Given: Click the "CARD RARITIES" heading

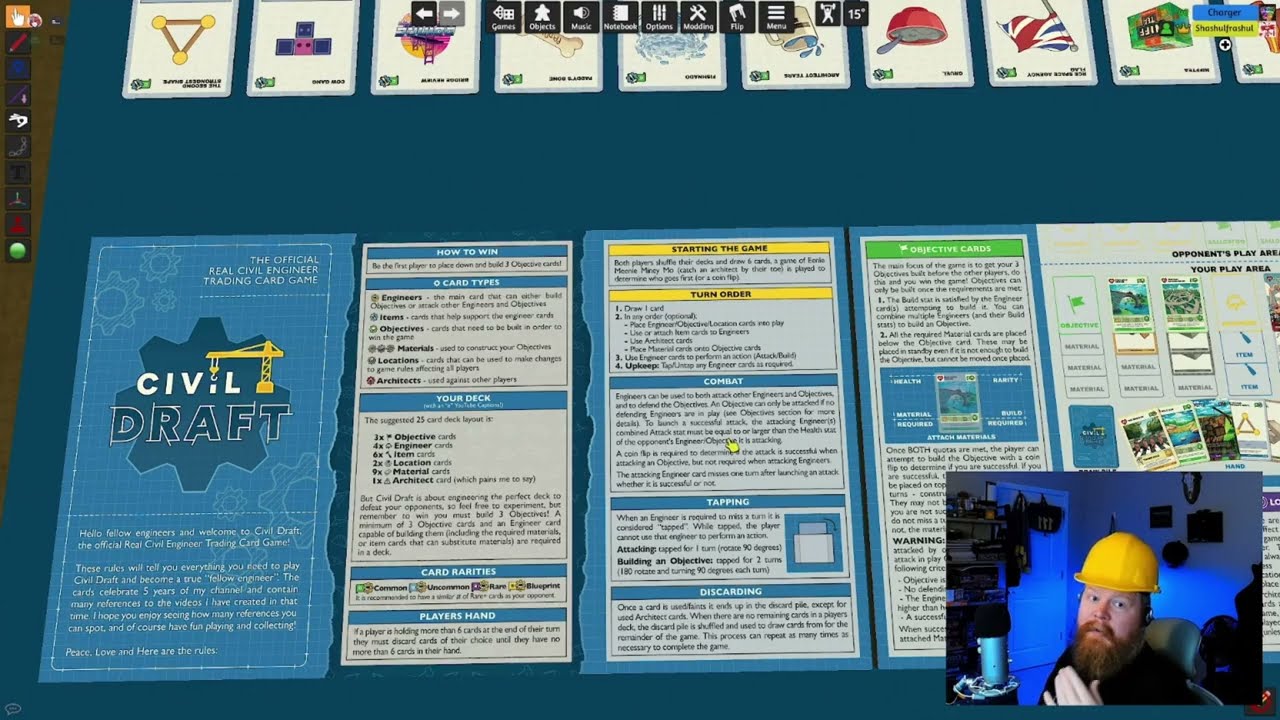Looking at the screenshot, I should (x=458, y=572).
